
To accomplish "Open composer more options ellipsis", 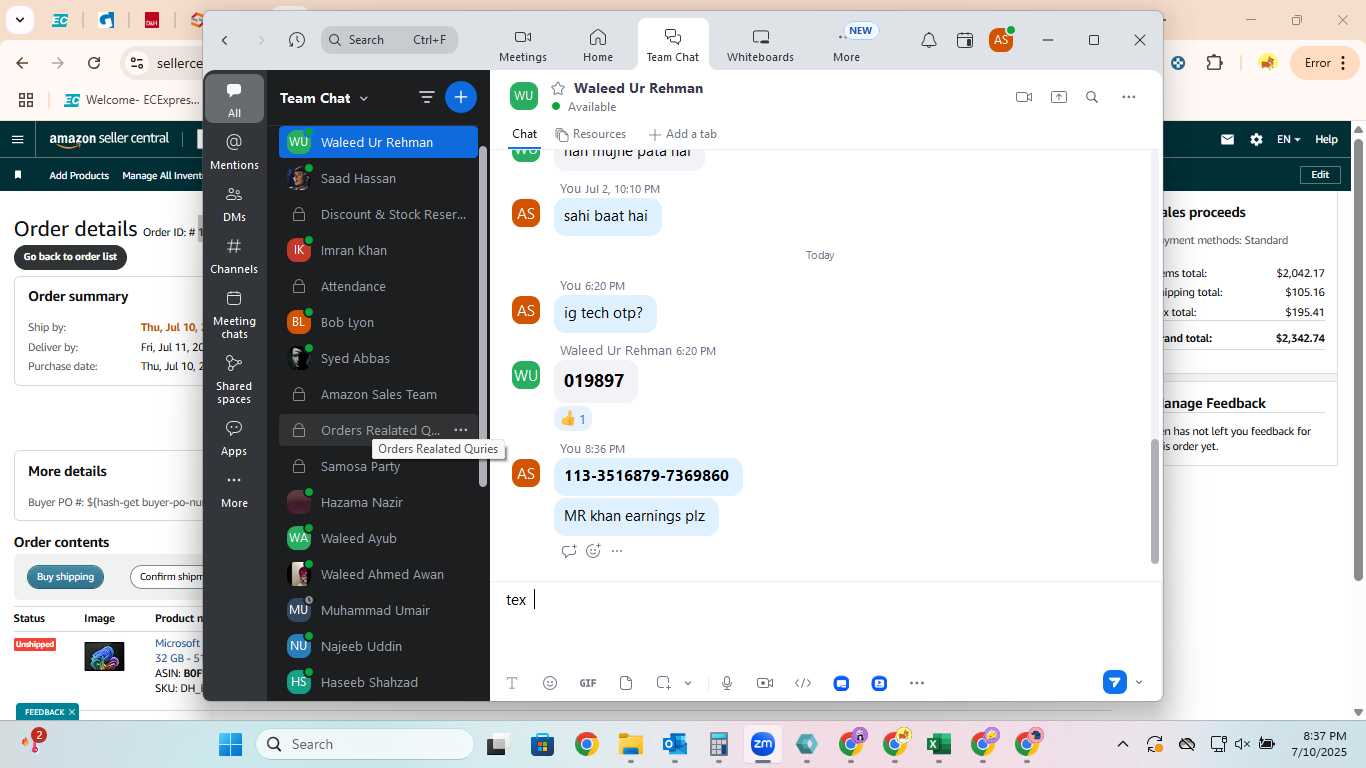I will click(x=917, y=683).
